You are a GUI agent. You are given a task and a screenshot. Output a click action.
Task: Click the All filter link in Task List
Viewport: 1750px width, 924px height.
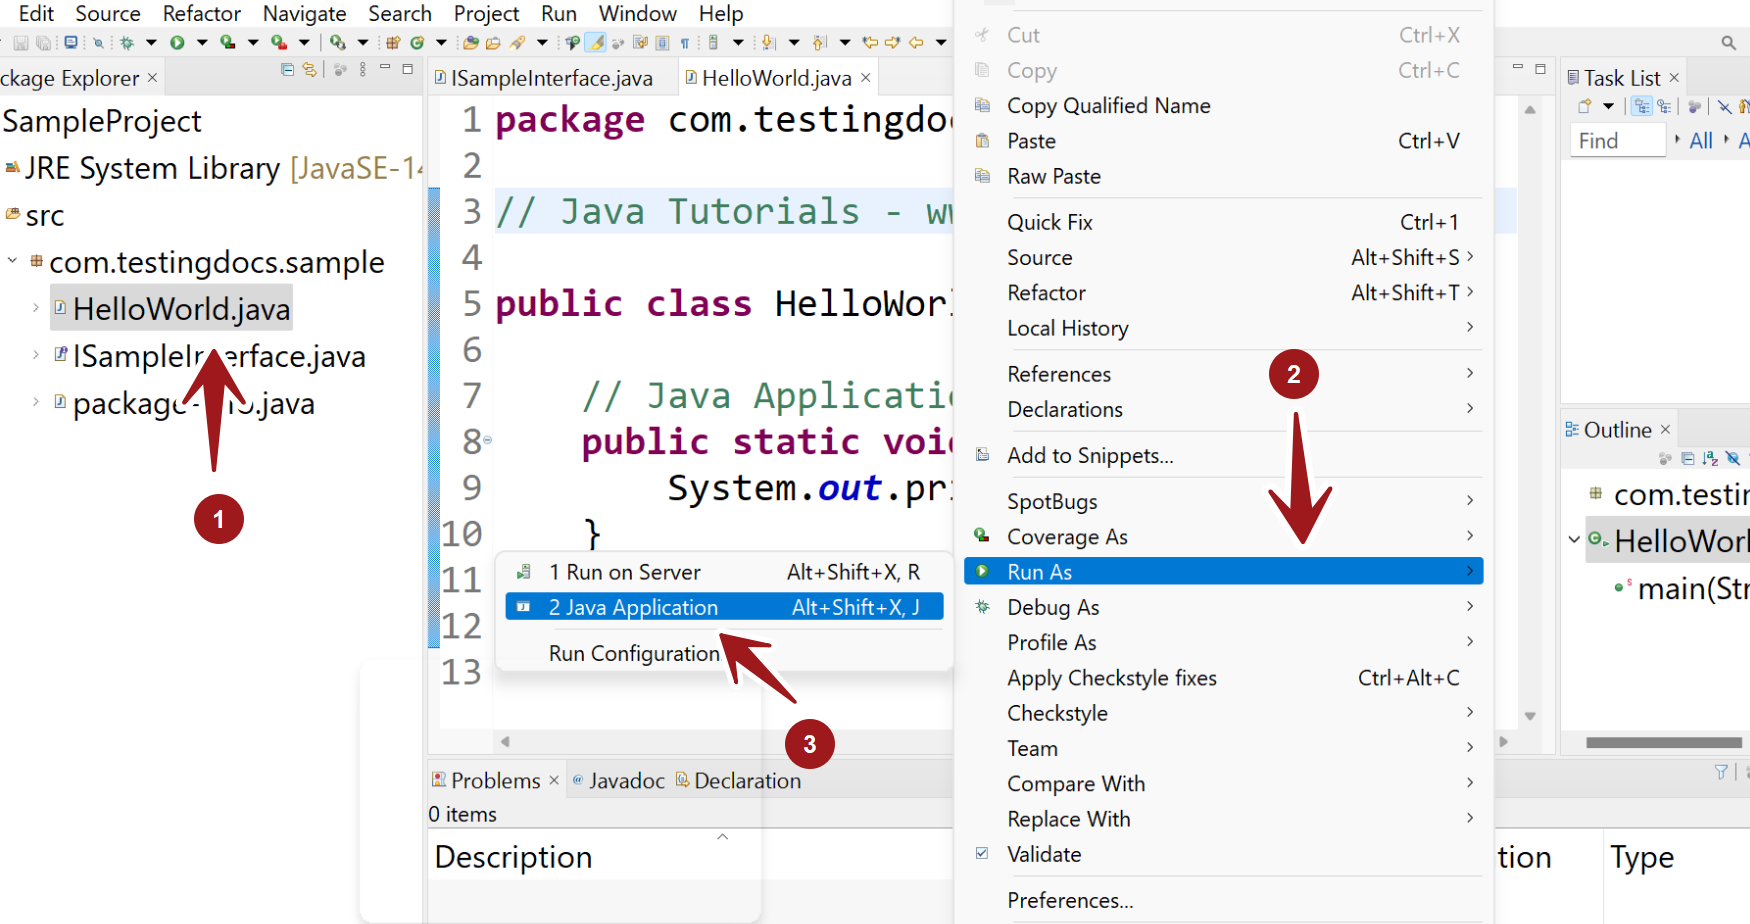(x=1700, y=141)
